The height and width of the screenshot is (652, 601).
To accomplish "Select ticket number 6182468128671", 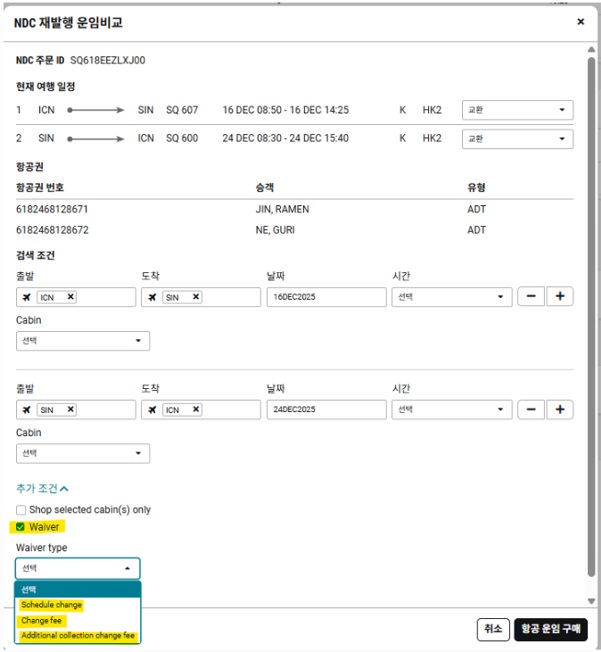I will (x=52, y=209).
